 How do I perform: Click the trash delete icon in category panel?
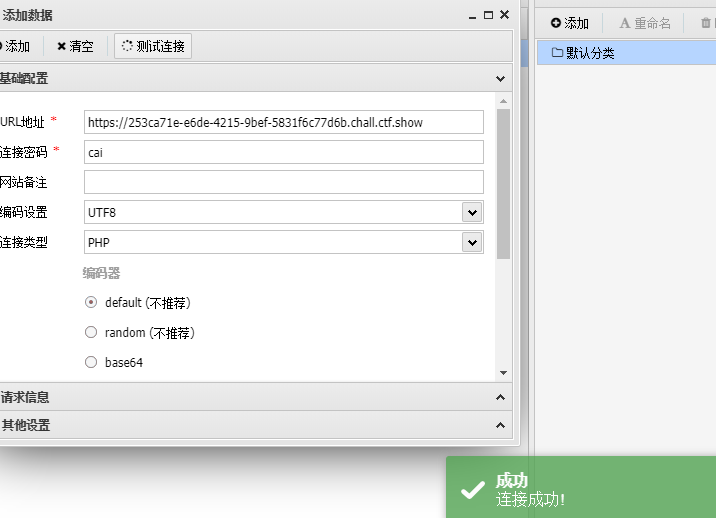coord(705,23)
